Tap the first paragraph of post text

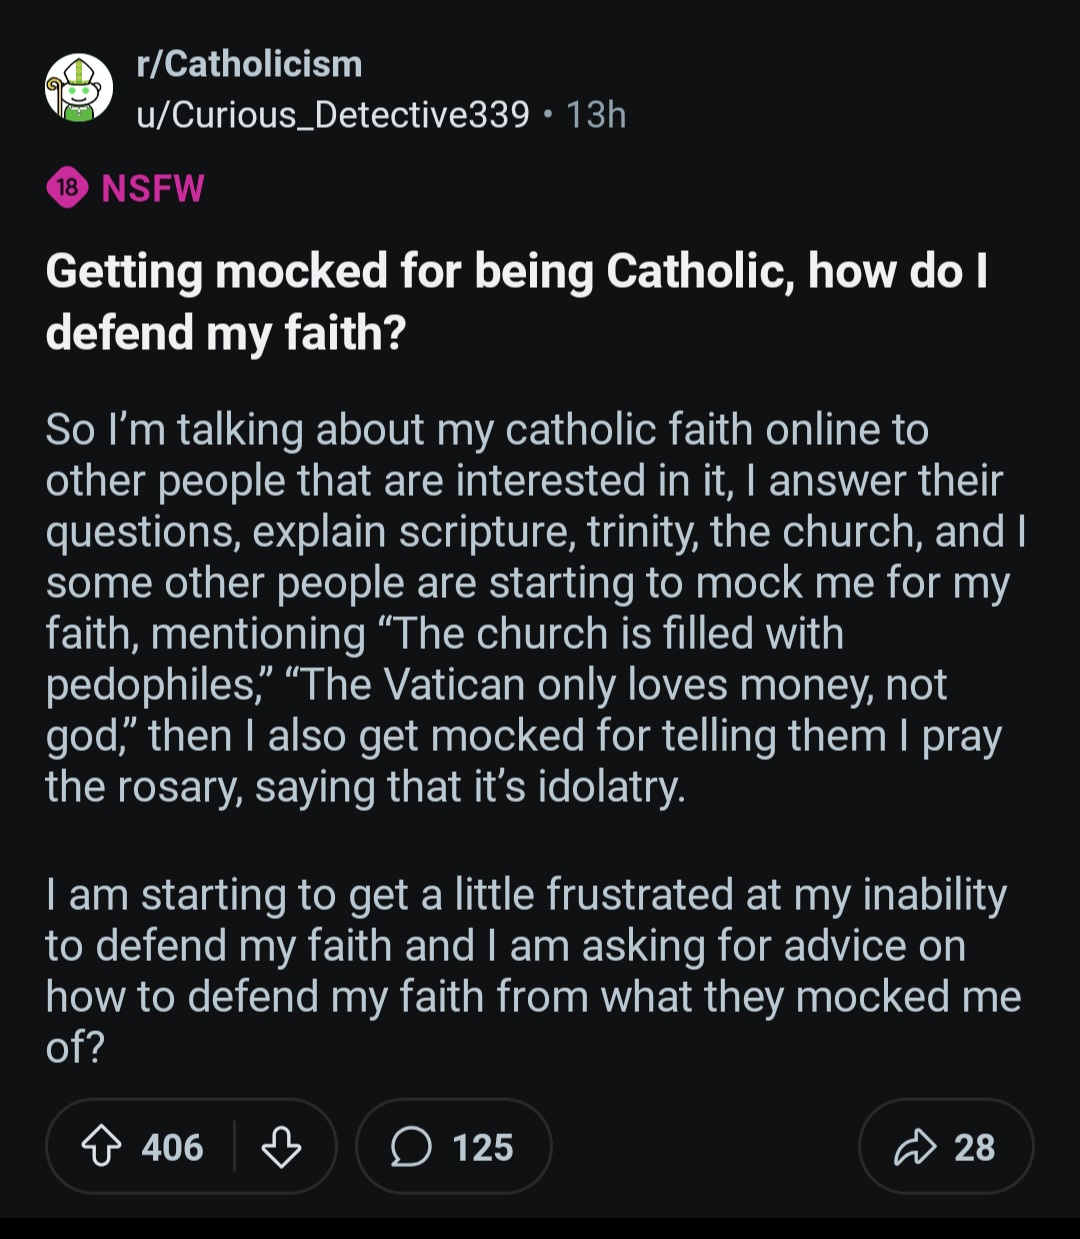point(536,608)
